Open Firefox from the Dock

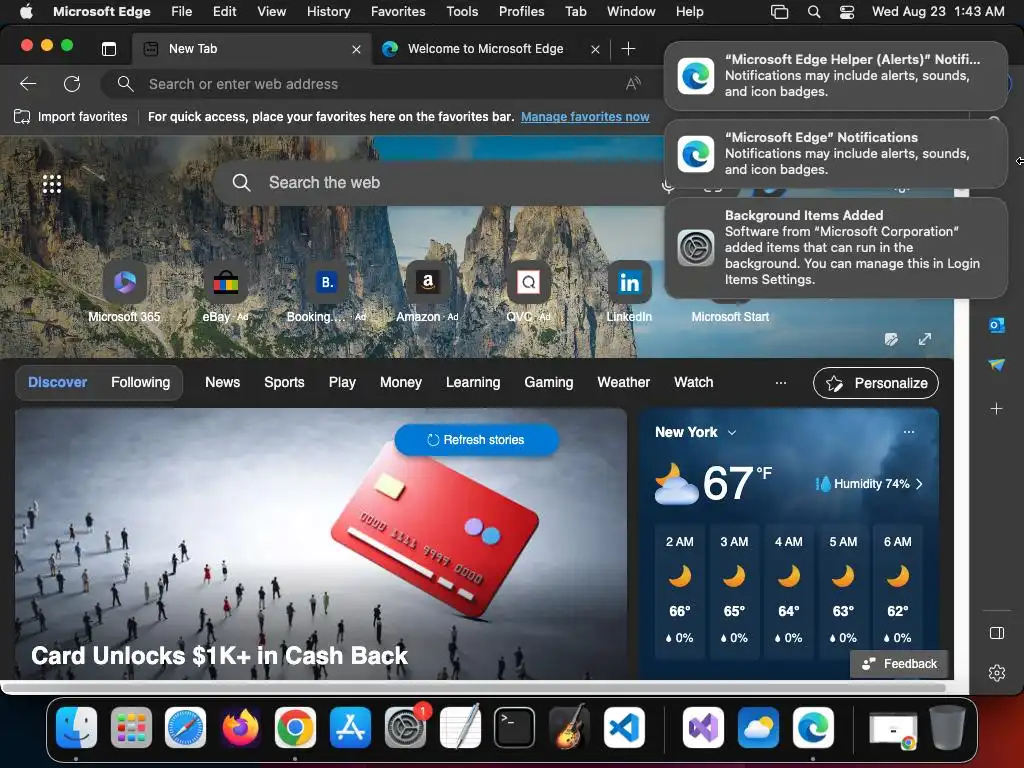[x=240, y=727]
